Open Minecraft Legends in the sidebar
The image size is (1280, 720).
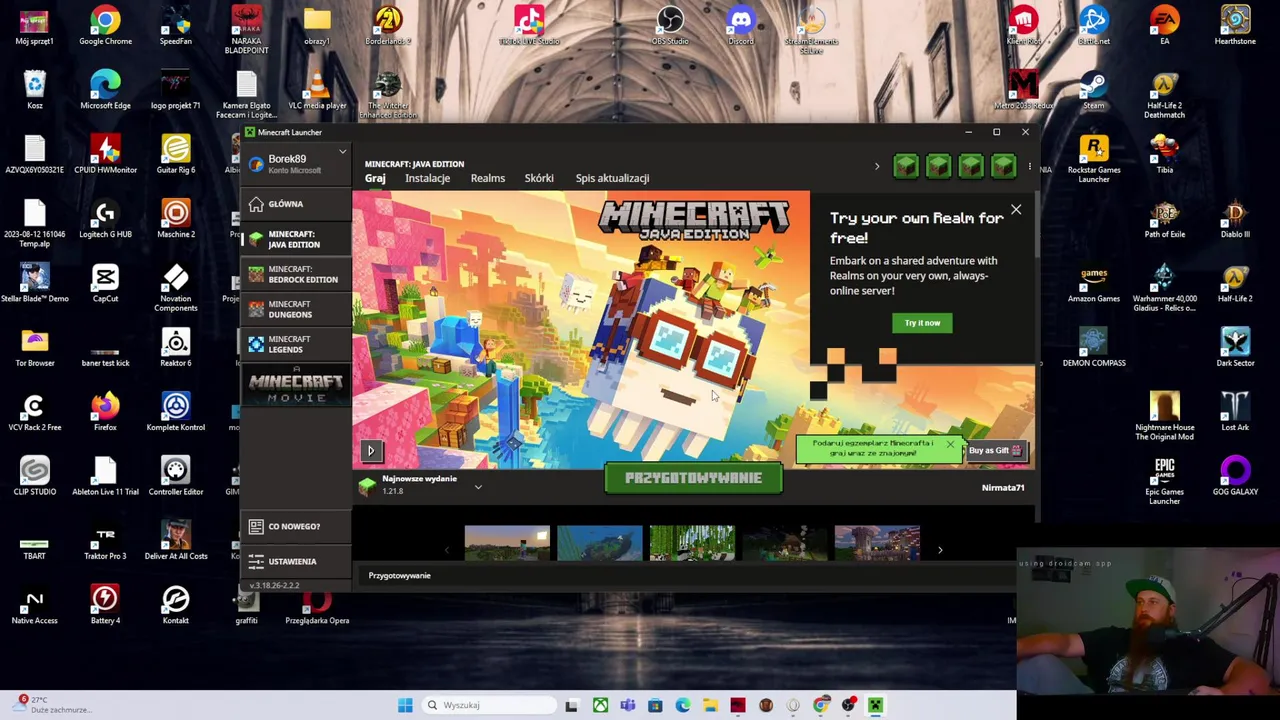click(294, 344)
